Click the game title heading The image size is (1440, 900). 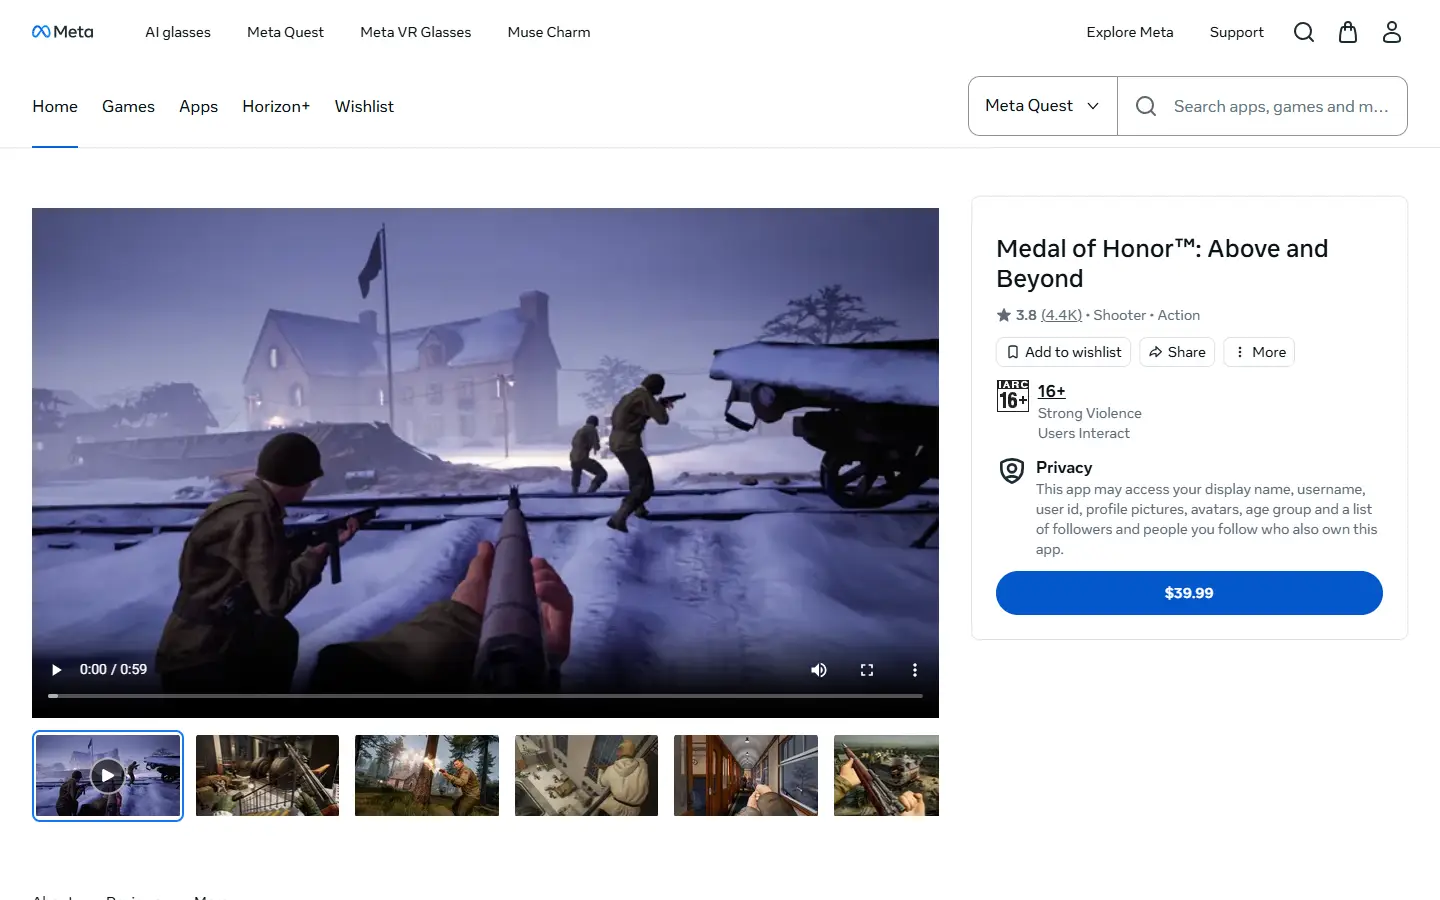point(1162,263)
